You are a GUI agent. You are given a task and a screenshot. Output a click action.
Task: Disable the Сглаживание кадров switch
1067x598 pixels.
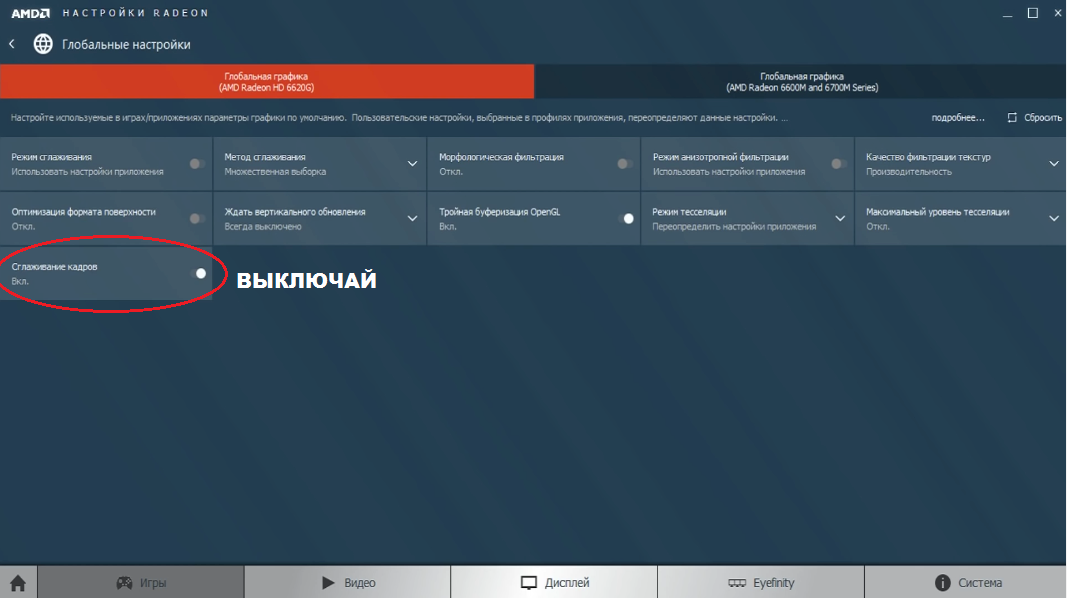(x=199, y=273)
